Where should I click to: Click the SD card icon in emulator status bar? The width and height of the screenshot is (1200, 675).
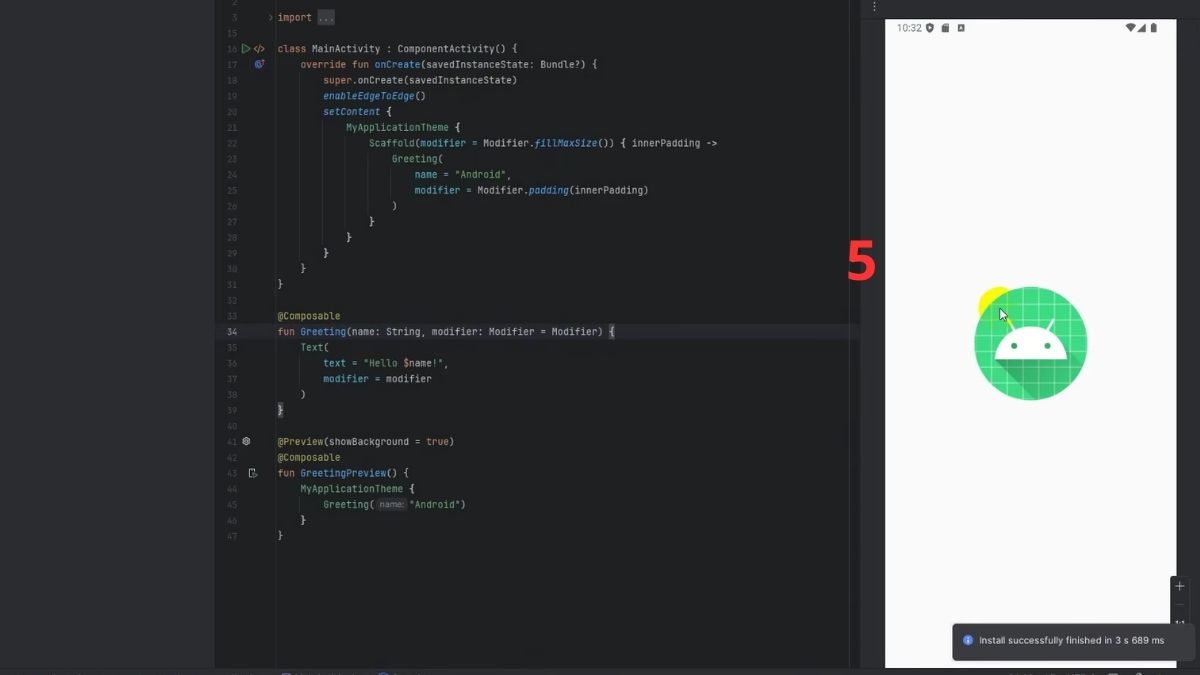pos(945,28)
